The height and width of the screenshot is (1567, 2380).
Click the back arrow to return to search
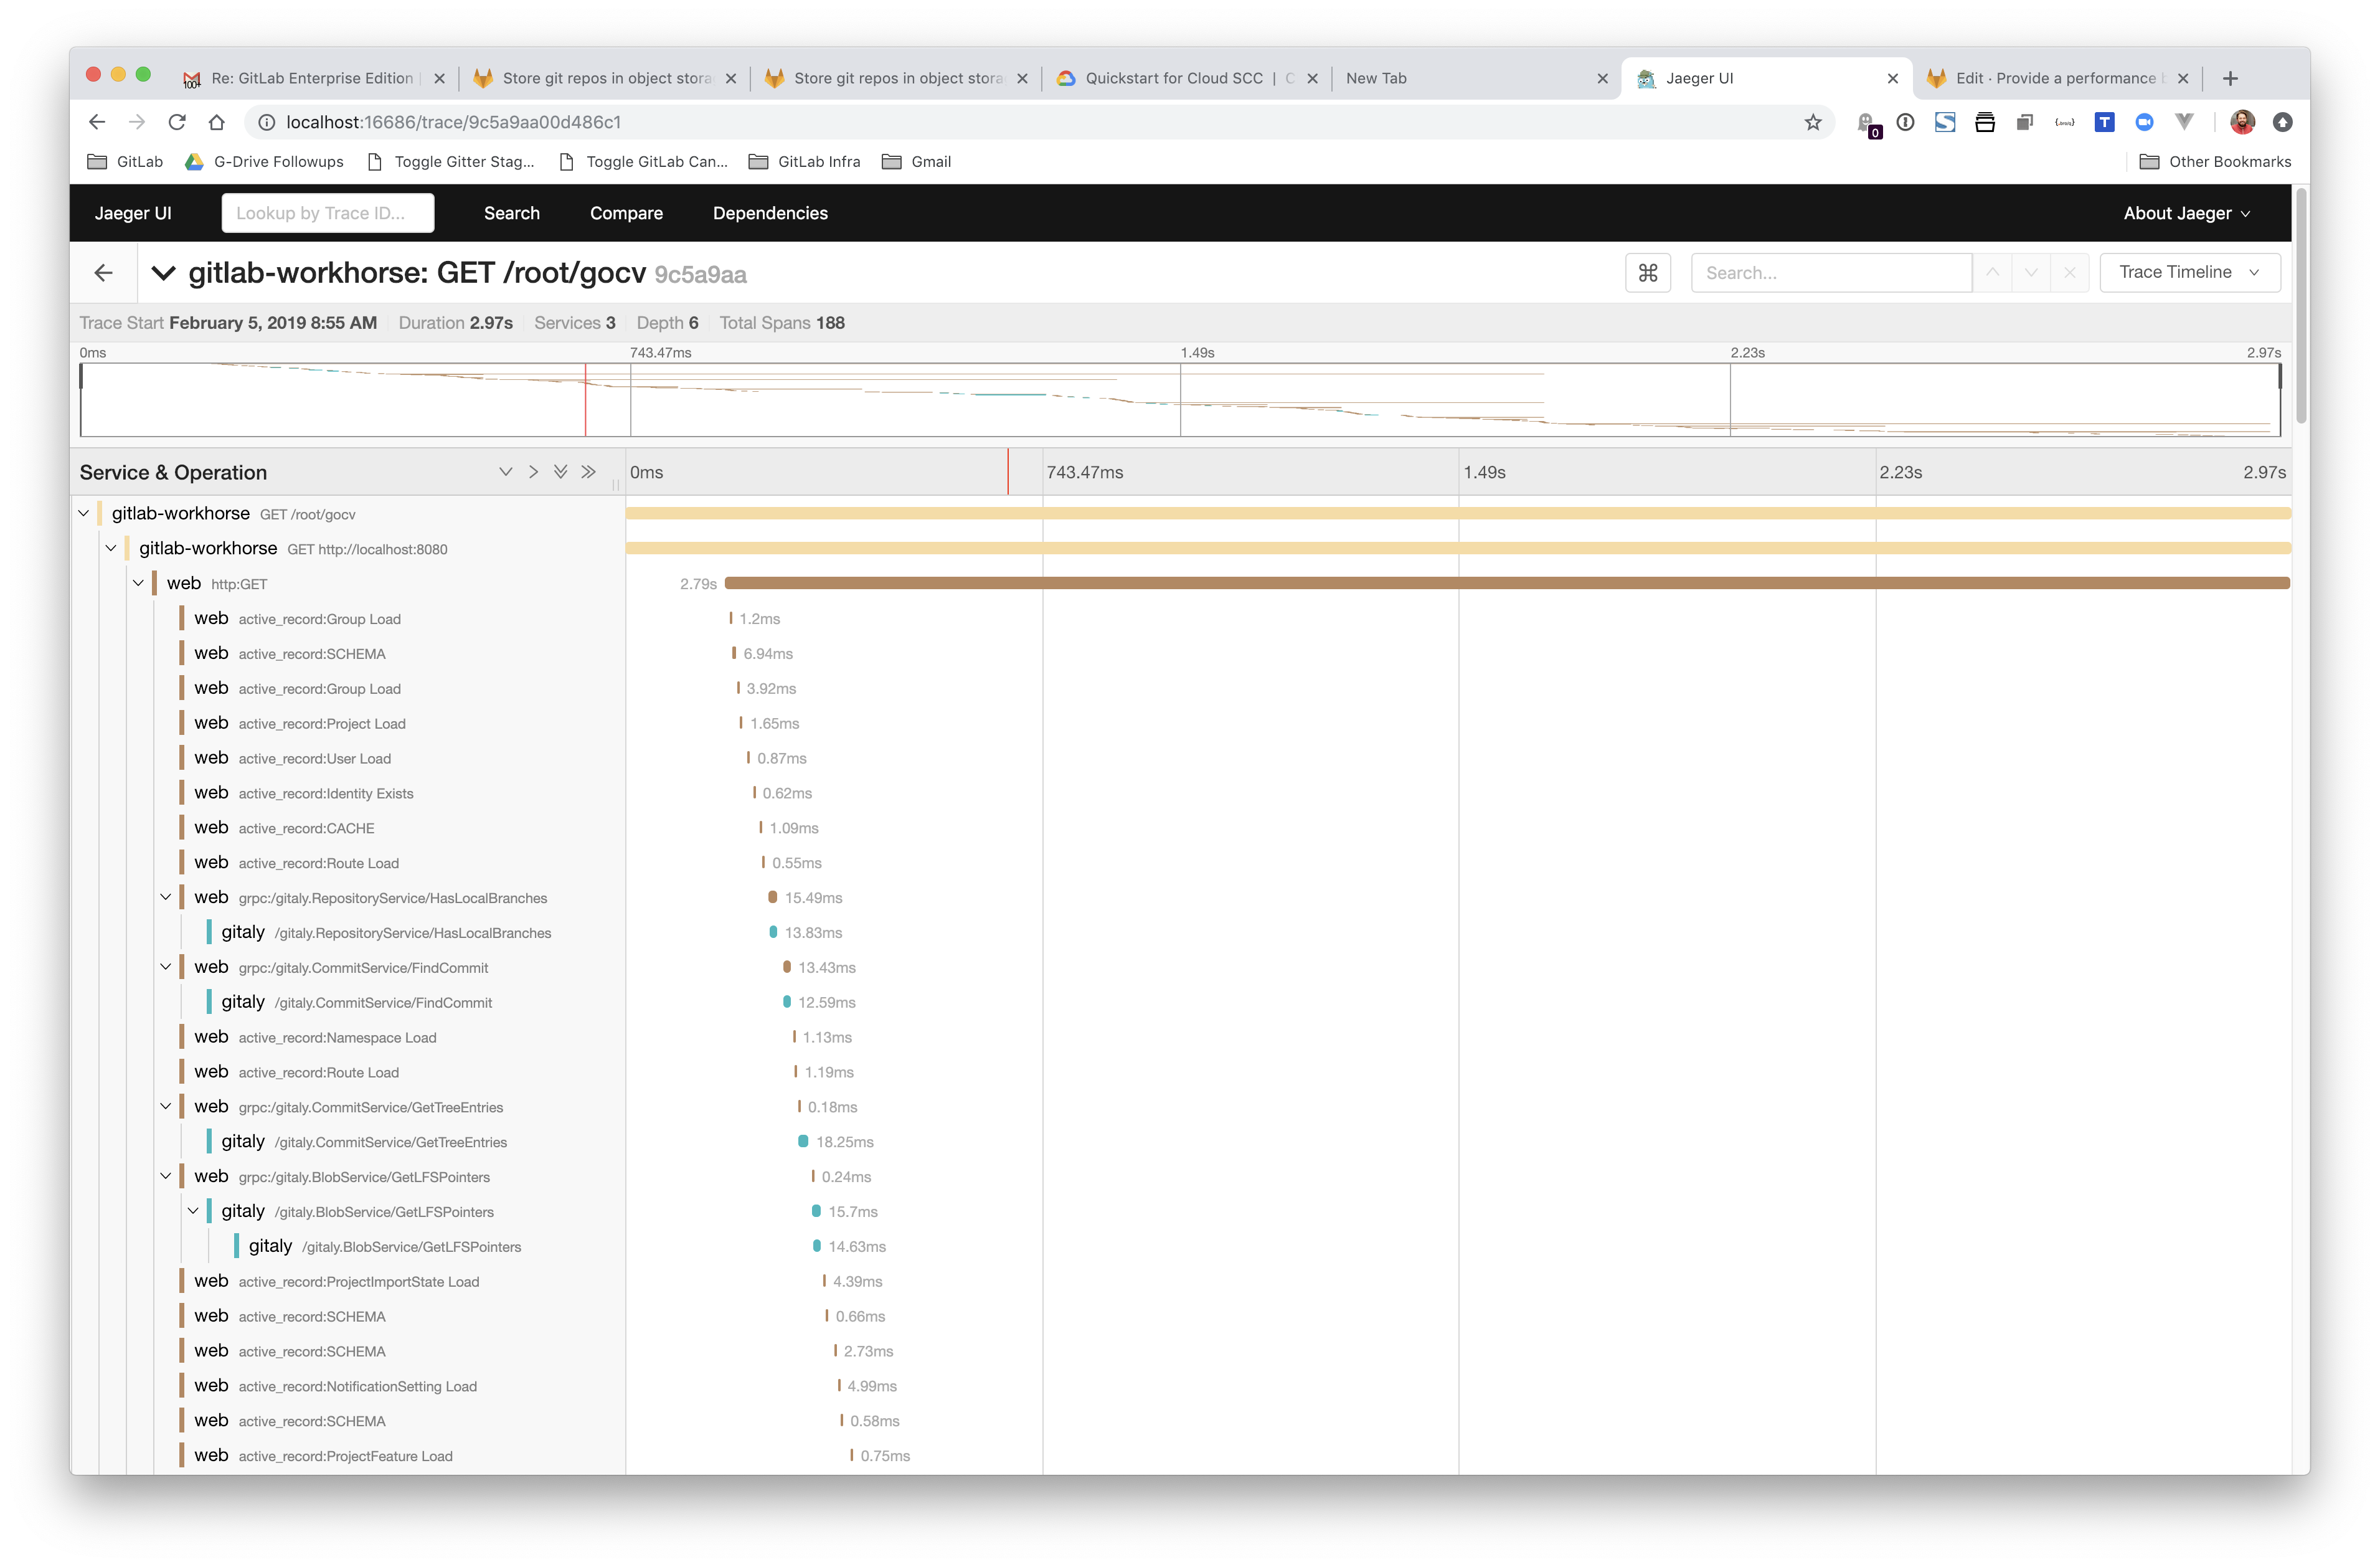coord(102,271)
